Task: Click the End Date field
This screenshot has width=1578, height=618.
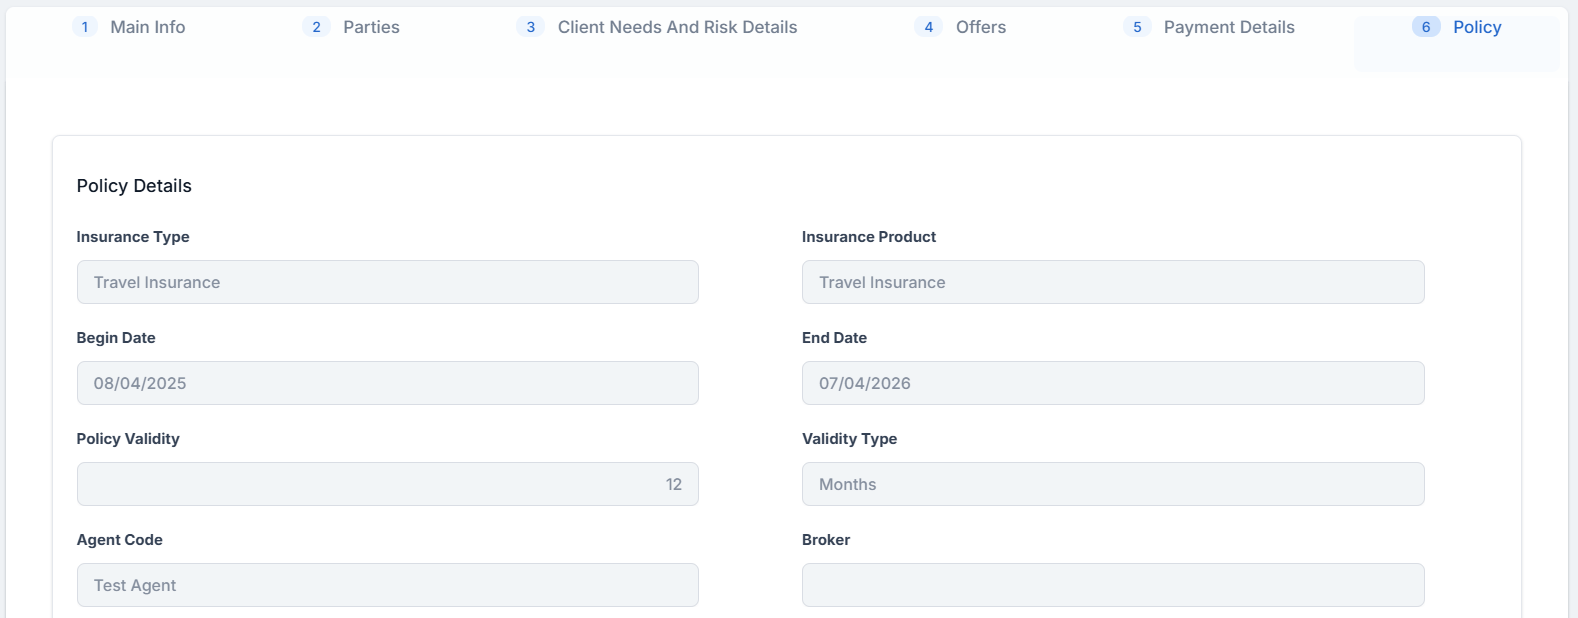Action: [1112, 383]
